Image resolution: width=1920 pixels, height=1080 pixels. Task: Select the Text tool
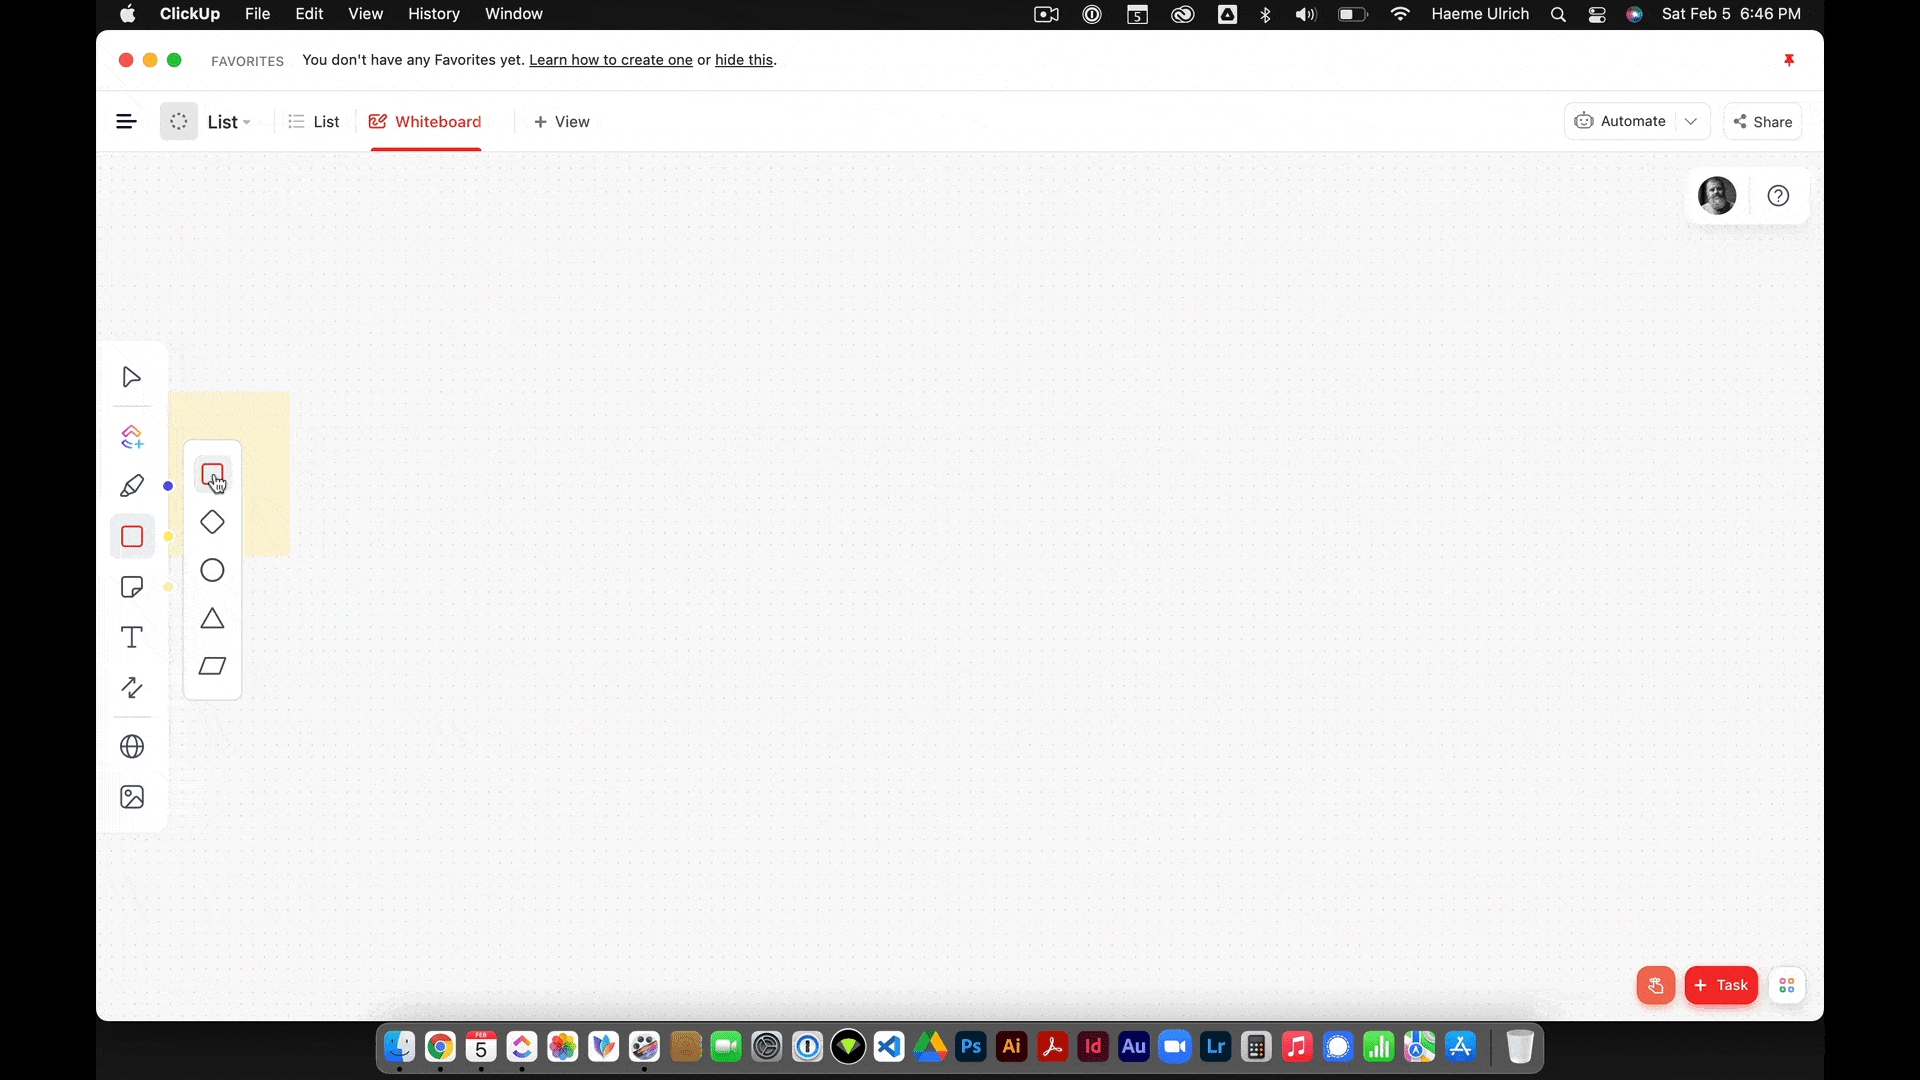tap(131, 637)
